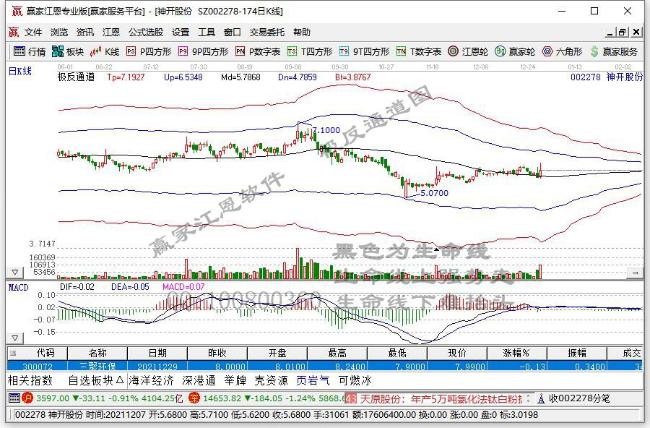Restore the inner child window button

622,32
